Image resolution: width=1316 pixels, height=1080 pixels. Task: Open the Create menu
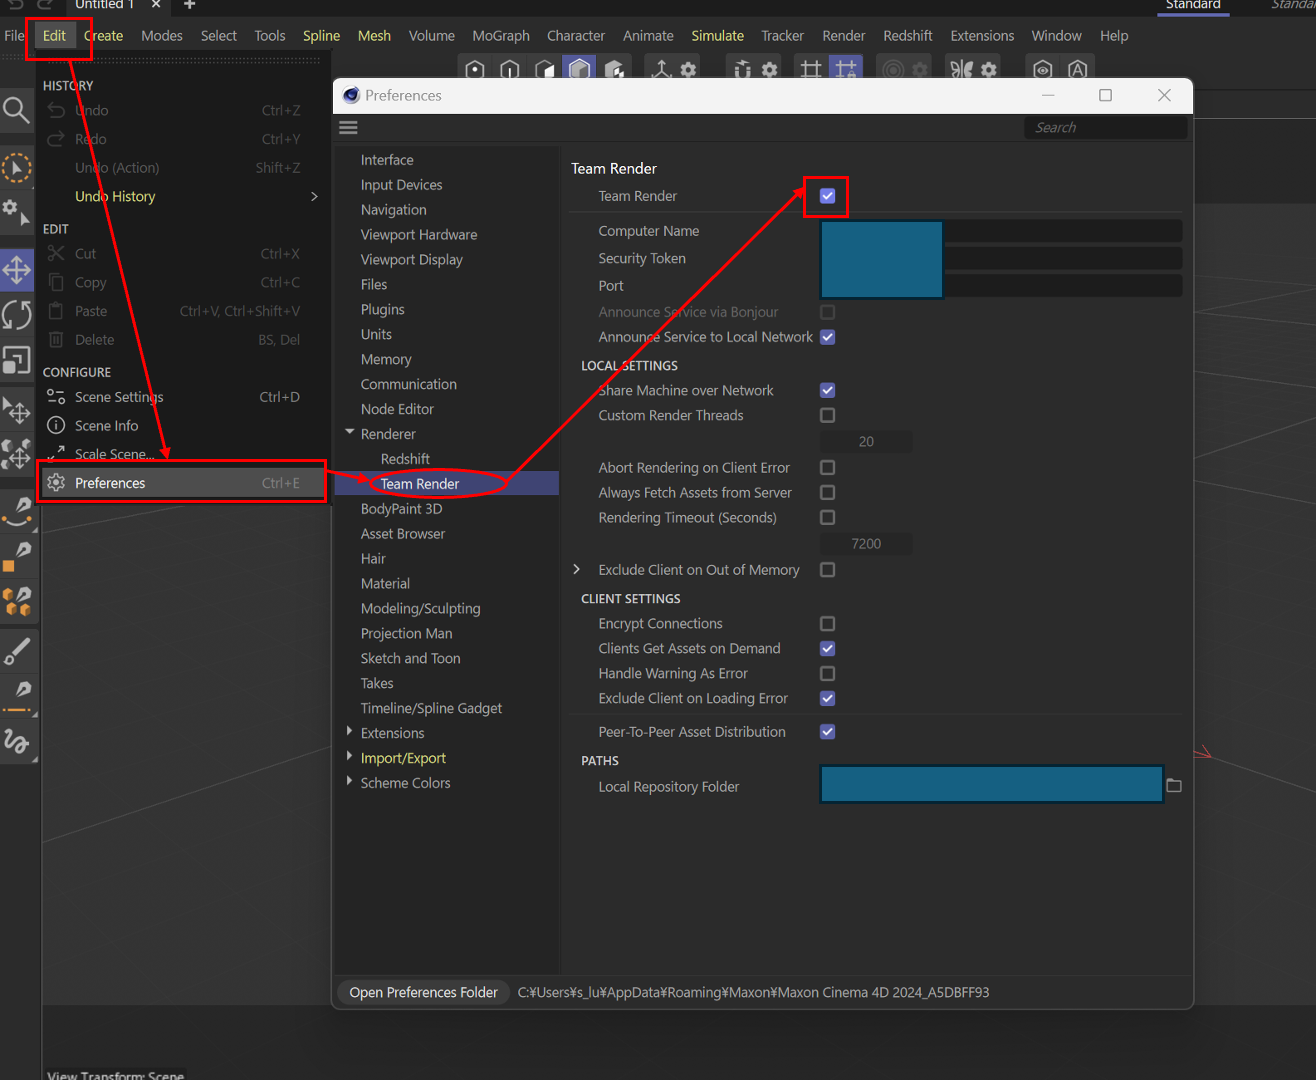pos(104,35)
